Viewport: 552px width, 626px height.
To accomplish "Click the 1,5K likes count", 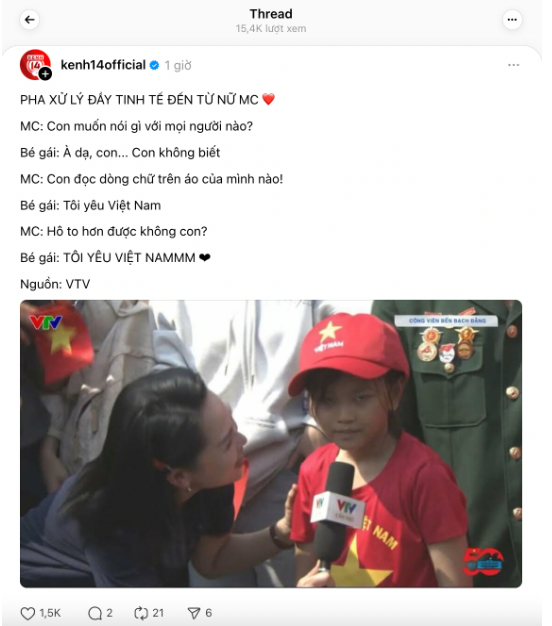I will (x=50, y=613).
